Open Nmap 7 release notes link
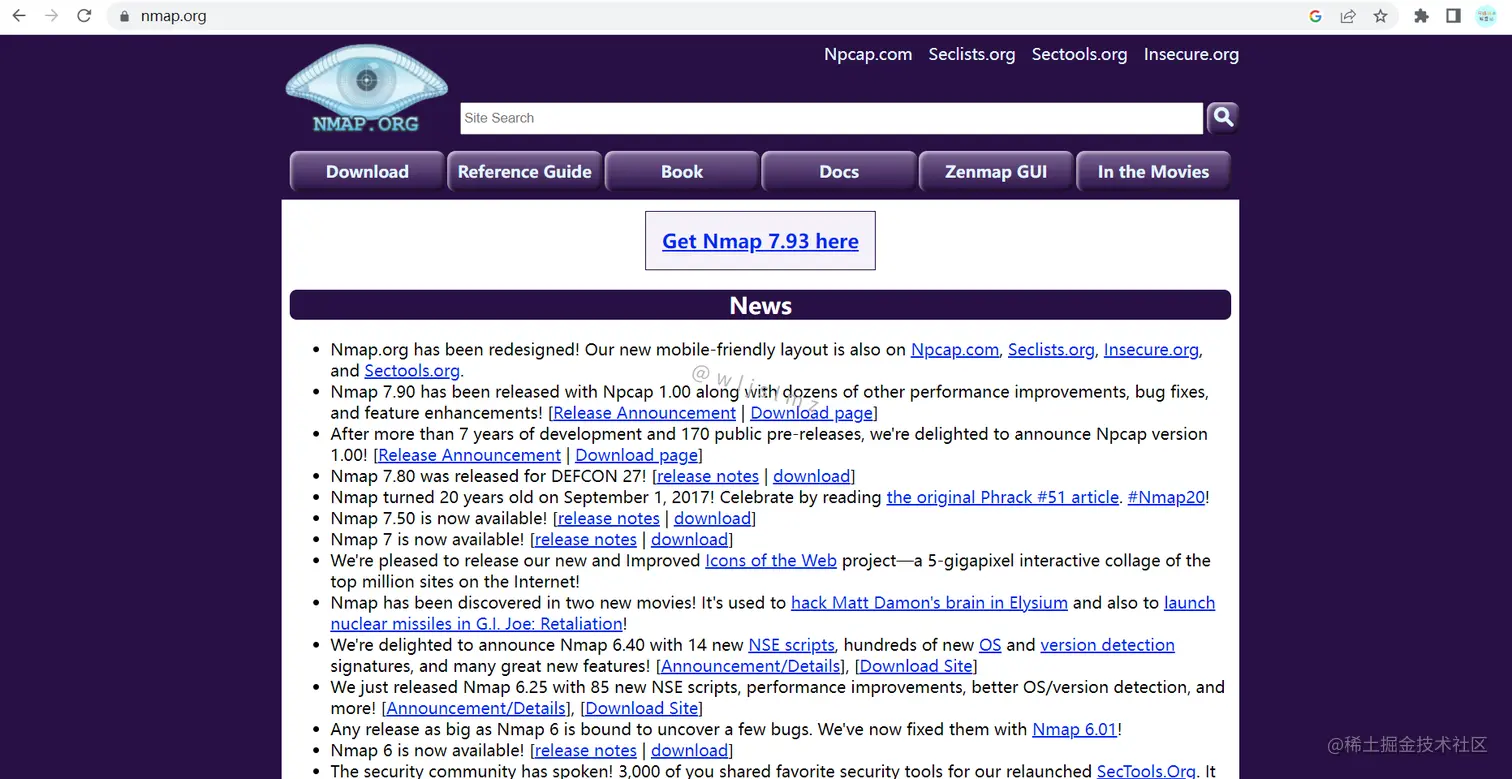This screenshot has height=779, width=1512. (x=585, y=539)
